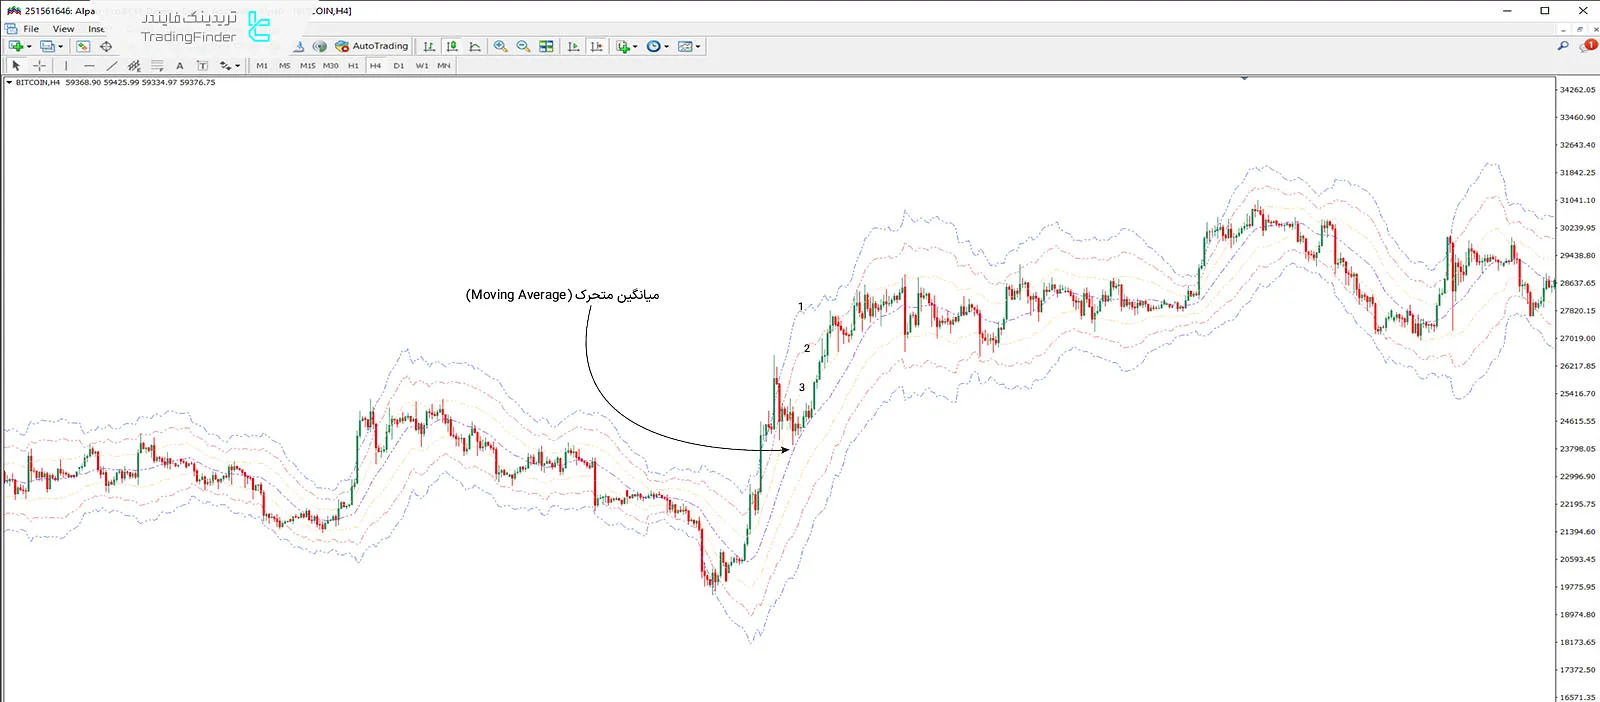
Task: Click the Zoom Out magnifier icon
Action: [x=523, y=46]
